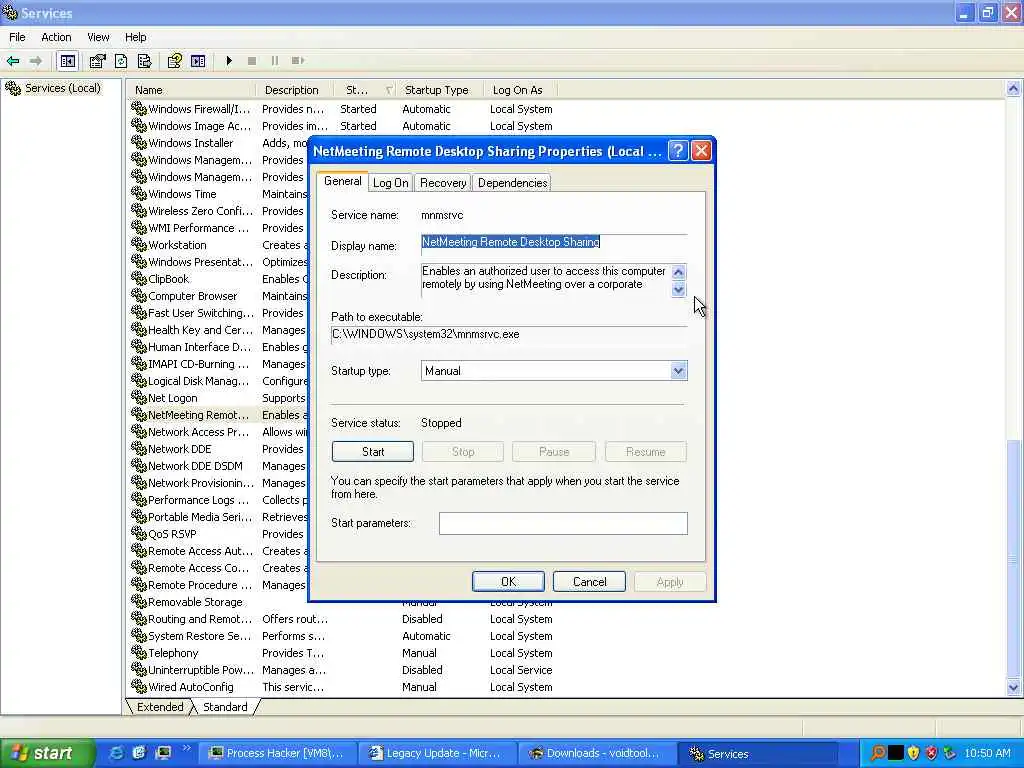The height and width of the screenshot is (768, 1024).
Task: Open the View menu
Action: pos(98,37)
